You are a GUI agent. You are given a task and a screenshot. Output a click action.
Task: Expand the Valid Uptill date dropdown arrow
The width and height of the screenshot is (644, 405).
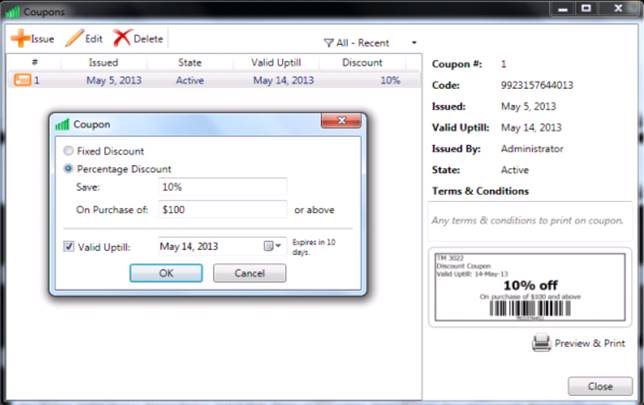coord(279,246)
